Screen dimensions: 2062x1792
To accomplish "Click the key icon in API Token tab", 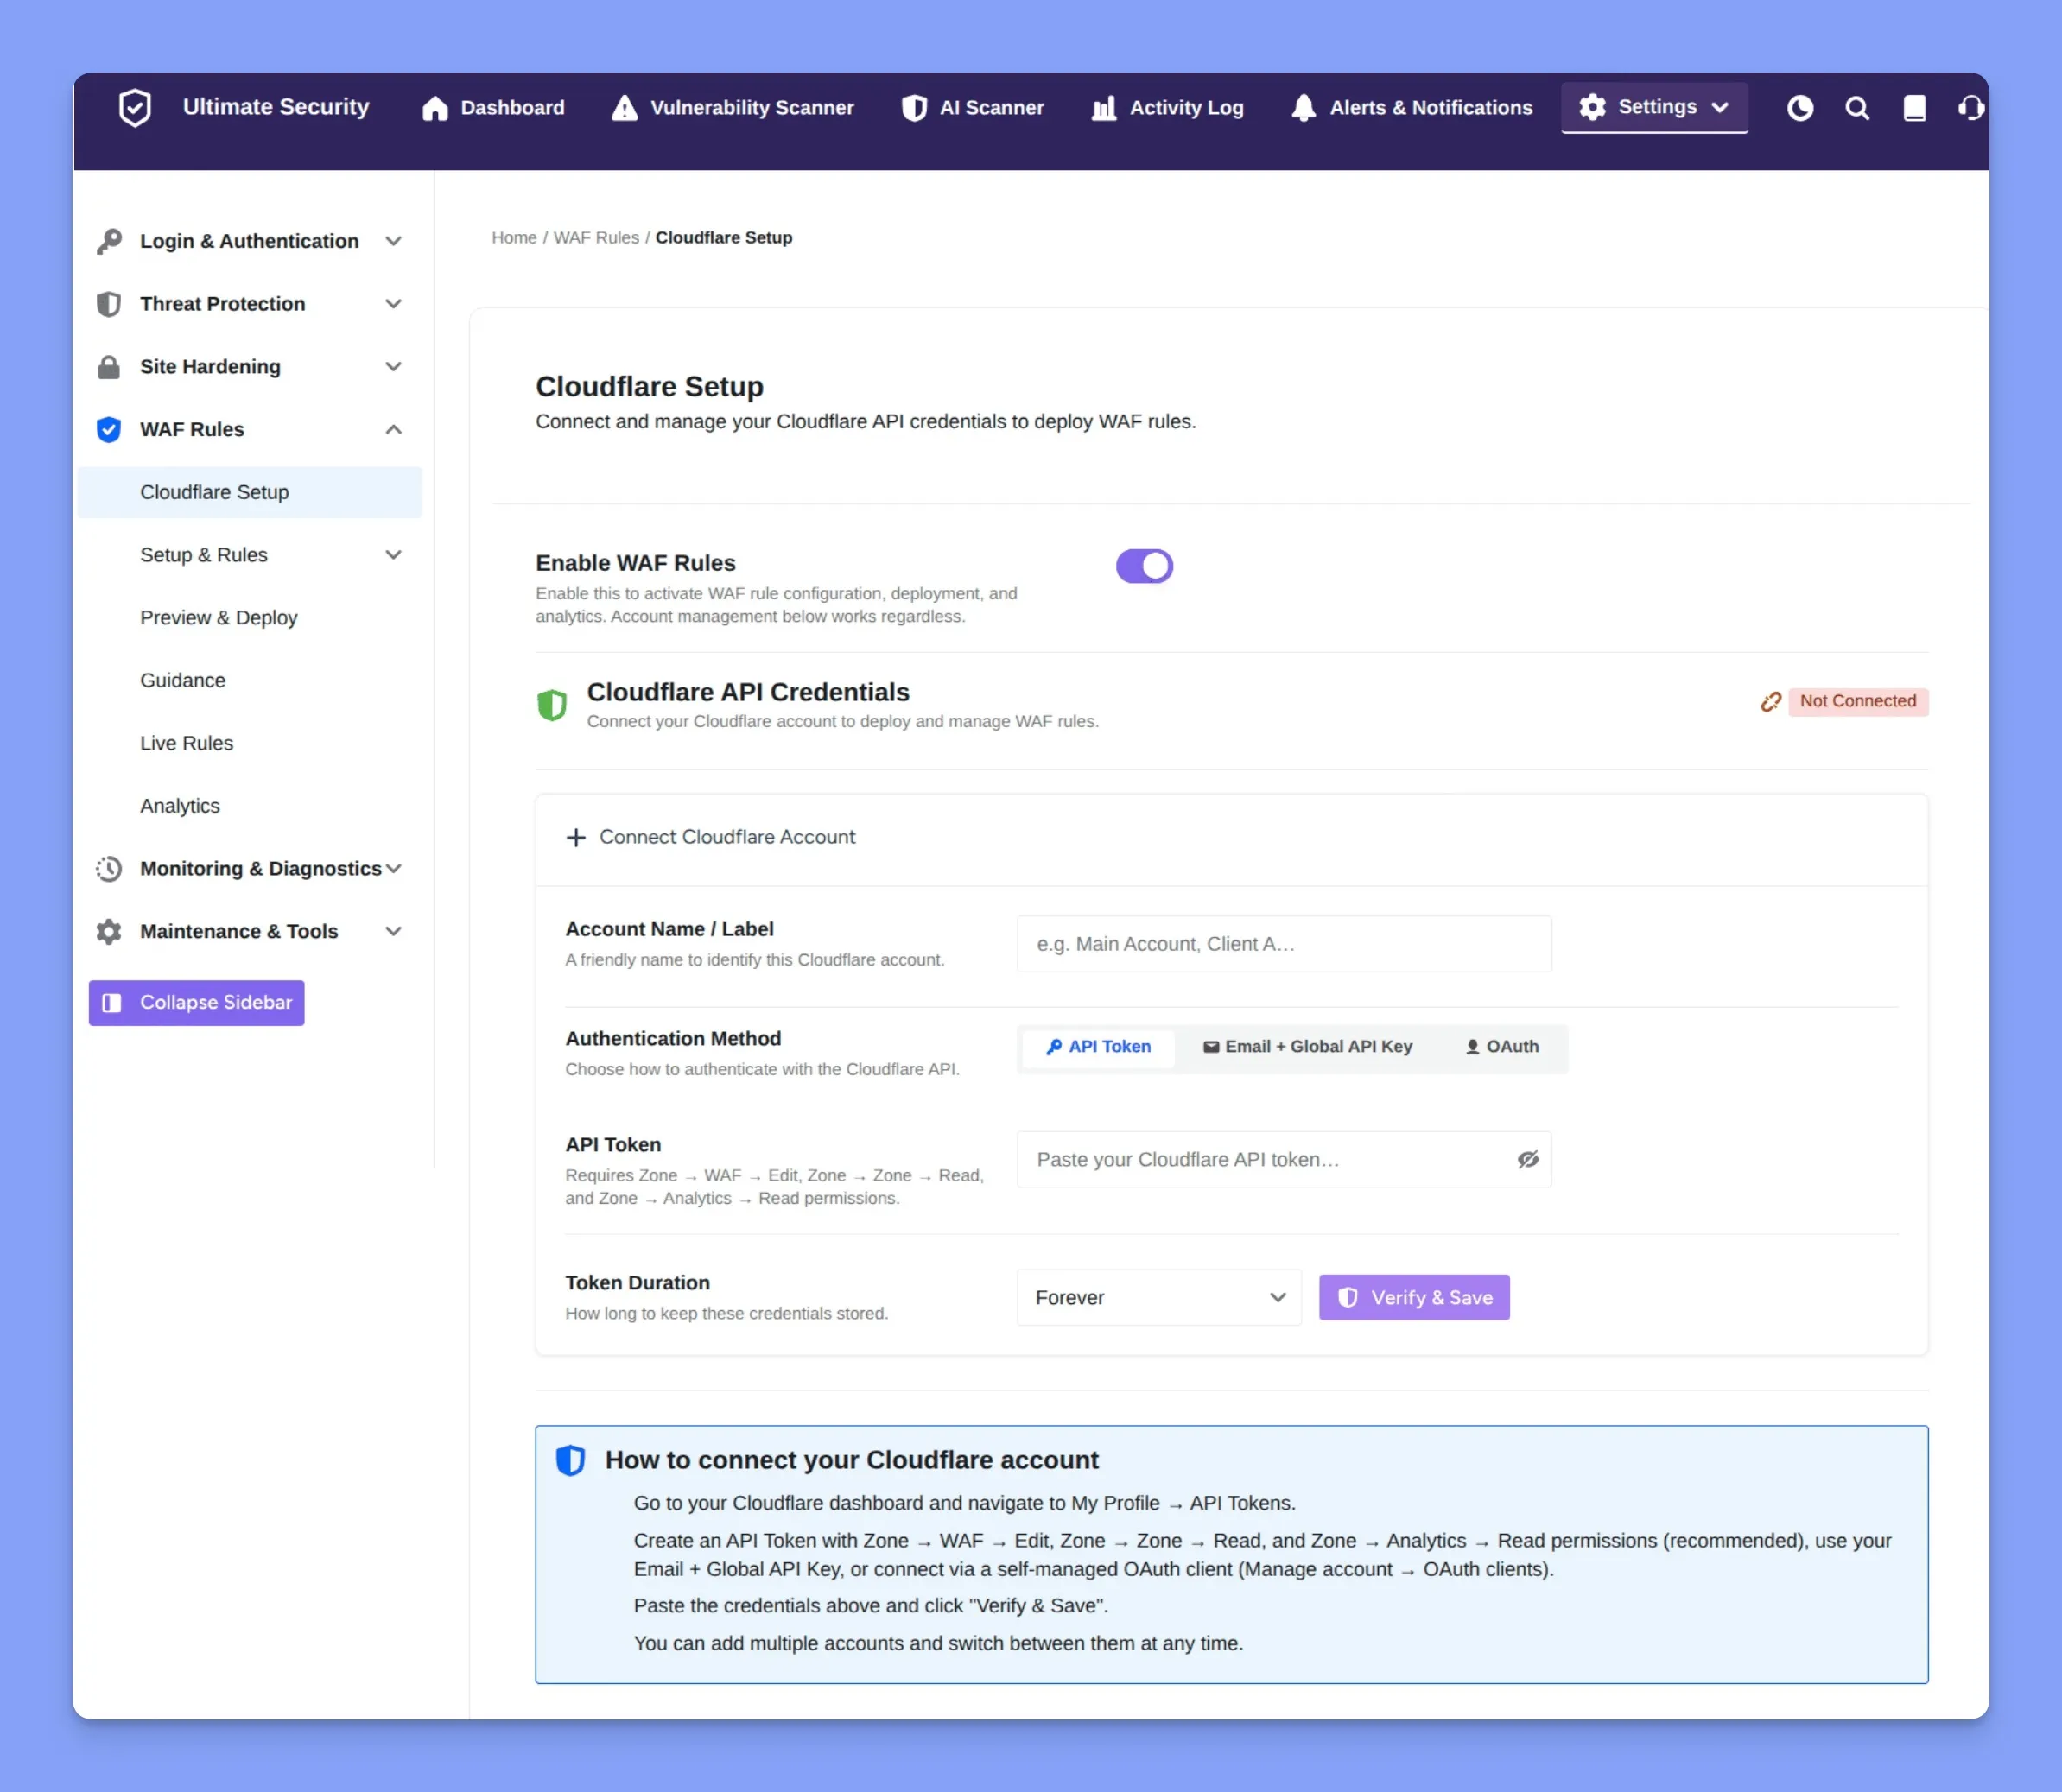I will 1054,1047.
